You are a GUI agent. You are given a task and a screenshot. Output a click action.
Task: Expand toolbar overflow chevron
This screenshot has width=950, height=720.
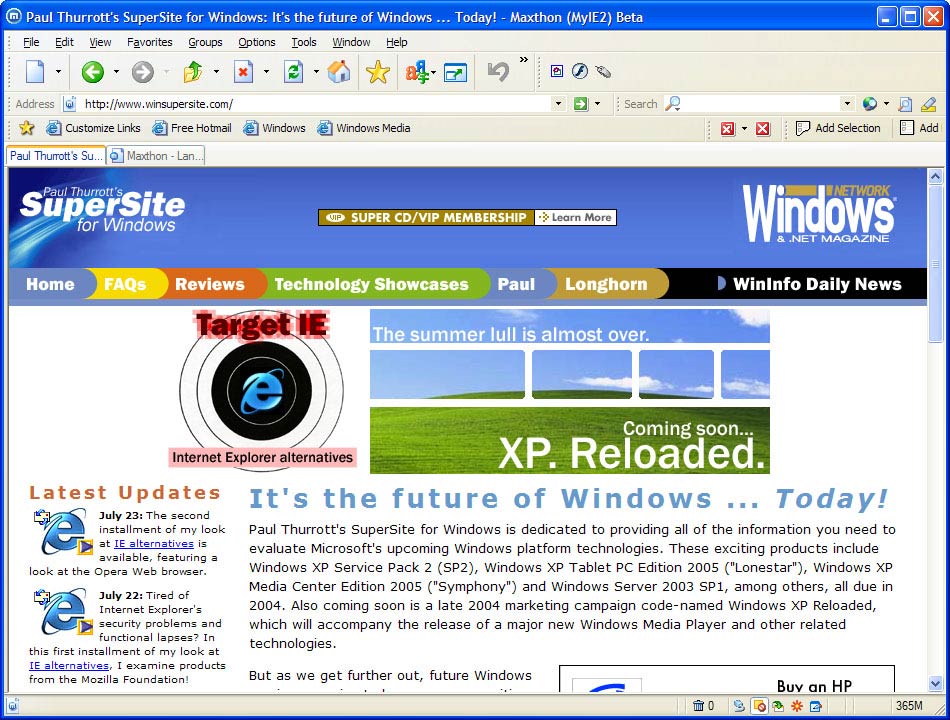523,59
